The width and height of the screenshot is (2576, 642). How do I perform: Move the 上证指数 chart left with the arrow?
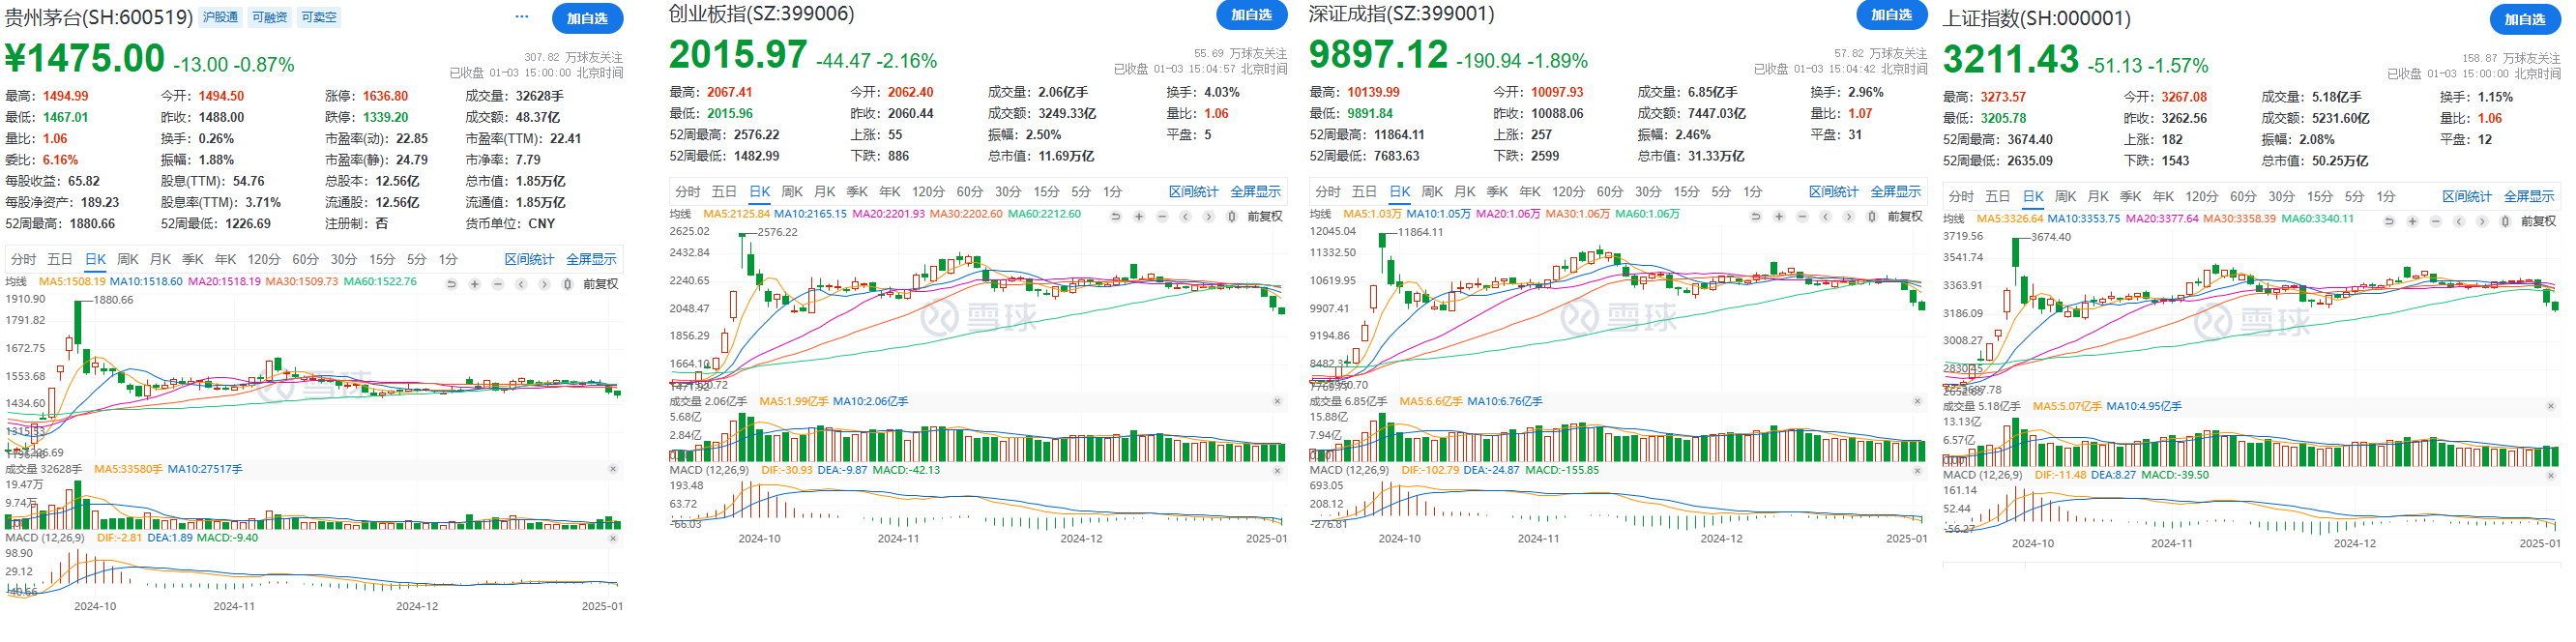[x=2459, y=221]
